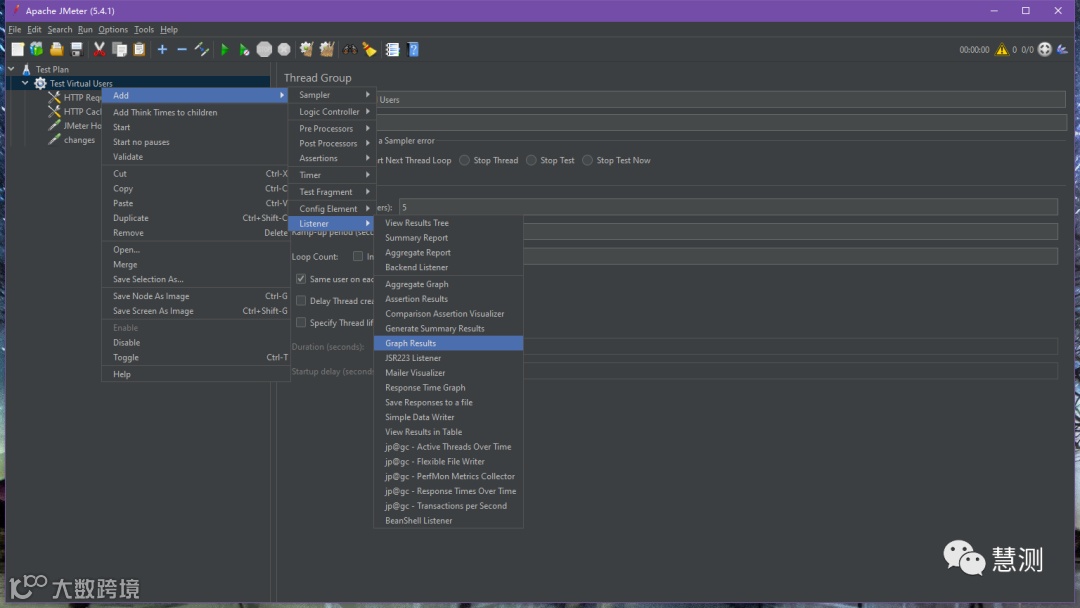The image size is (1080, 608).
Task: Click the Test Virtual Users gear icon
Action: 40,83
